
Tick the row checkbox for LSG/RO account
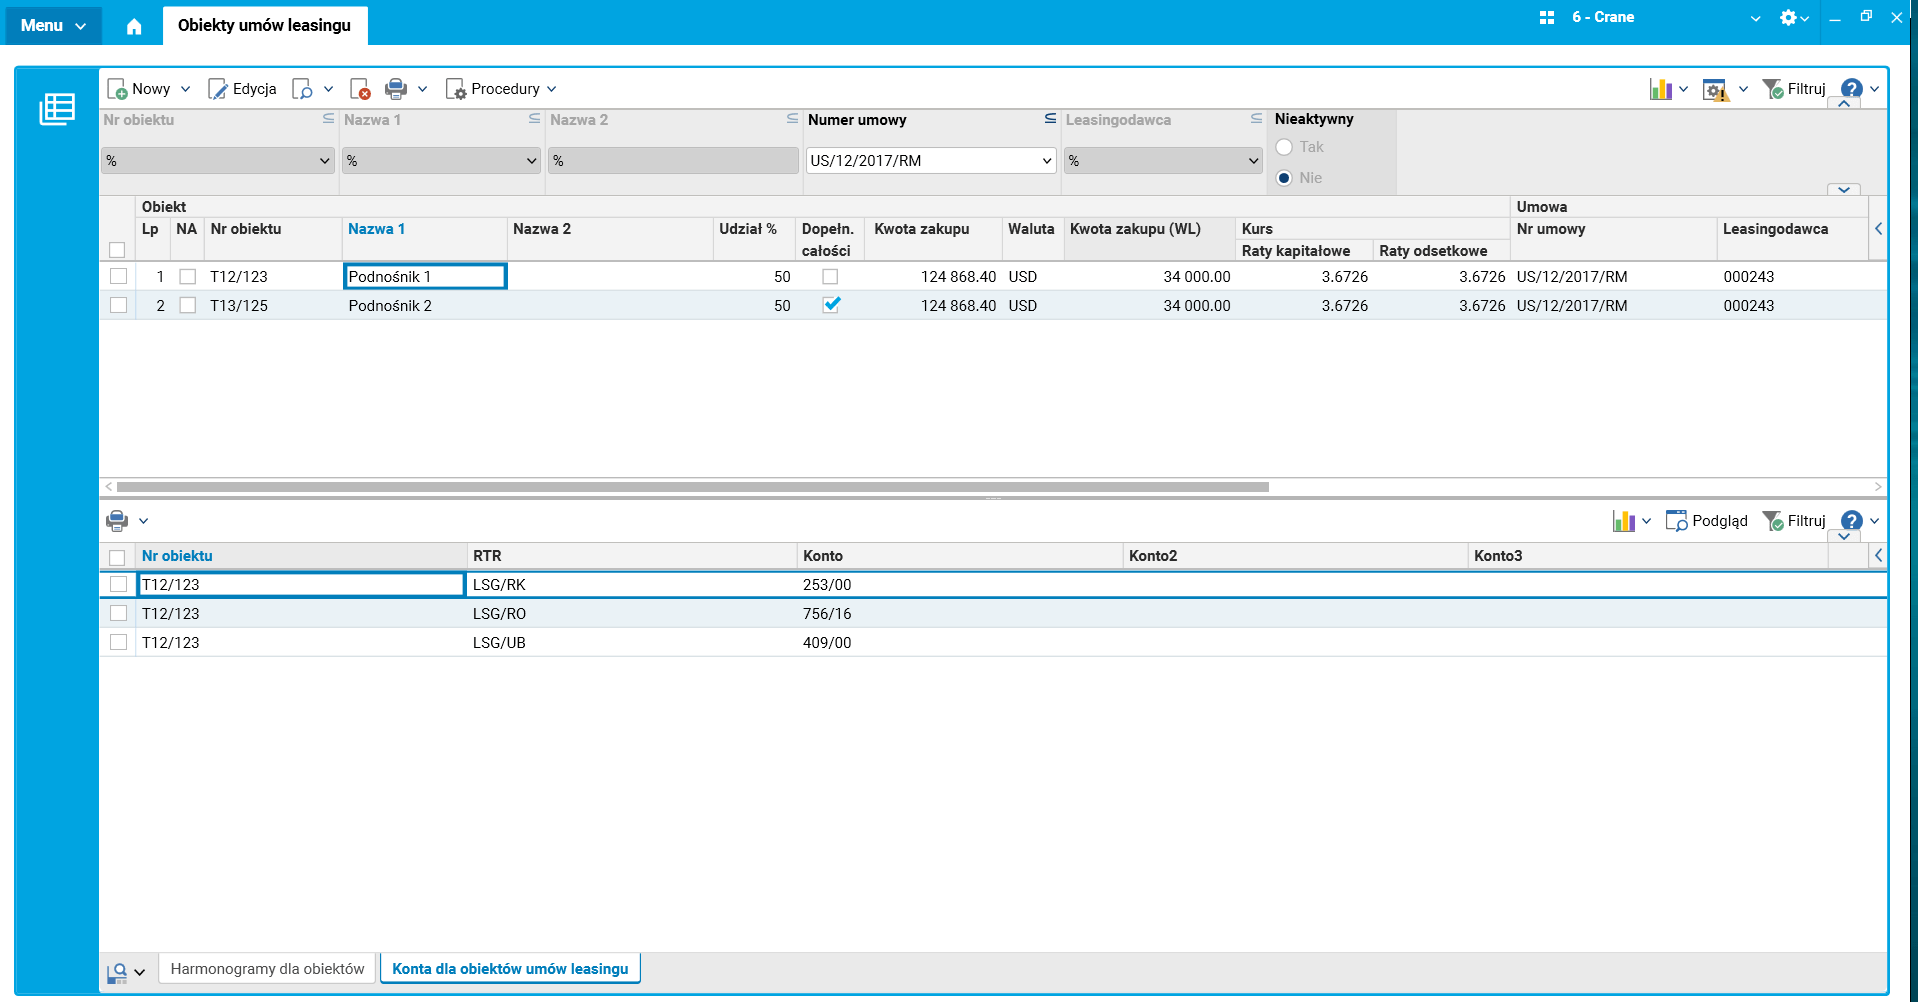119,614
